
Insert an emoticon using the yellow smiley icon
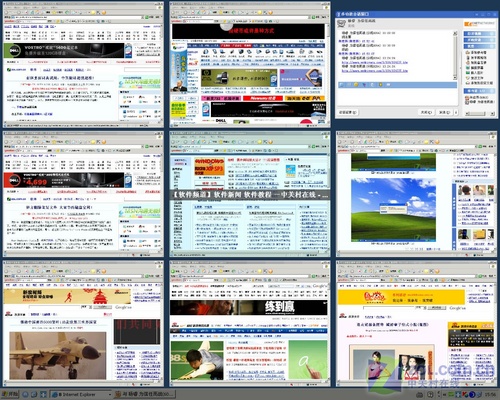tap(356, 85)
